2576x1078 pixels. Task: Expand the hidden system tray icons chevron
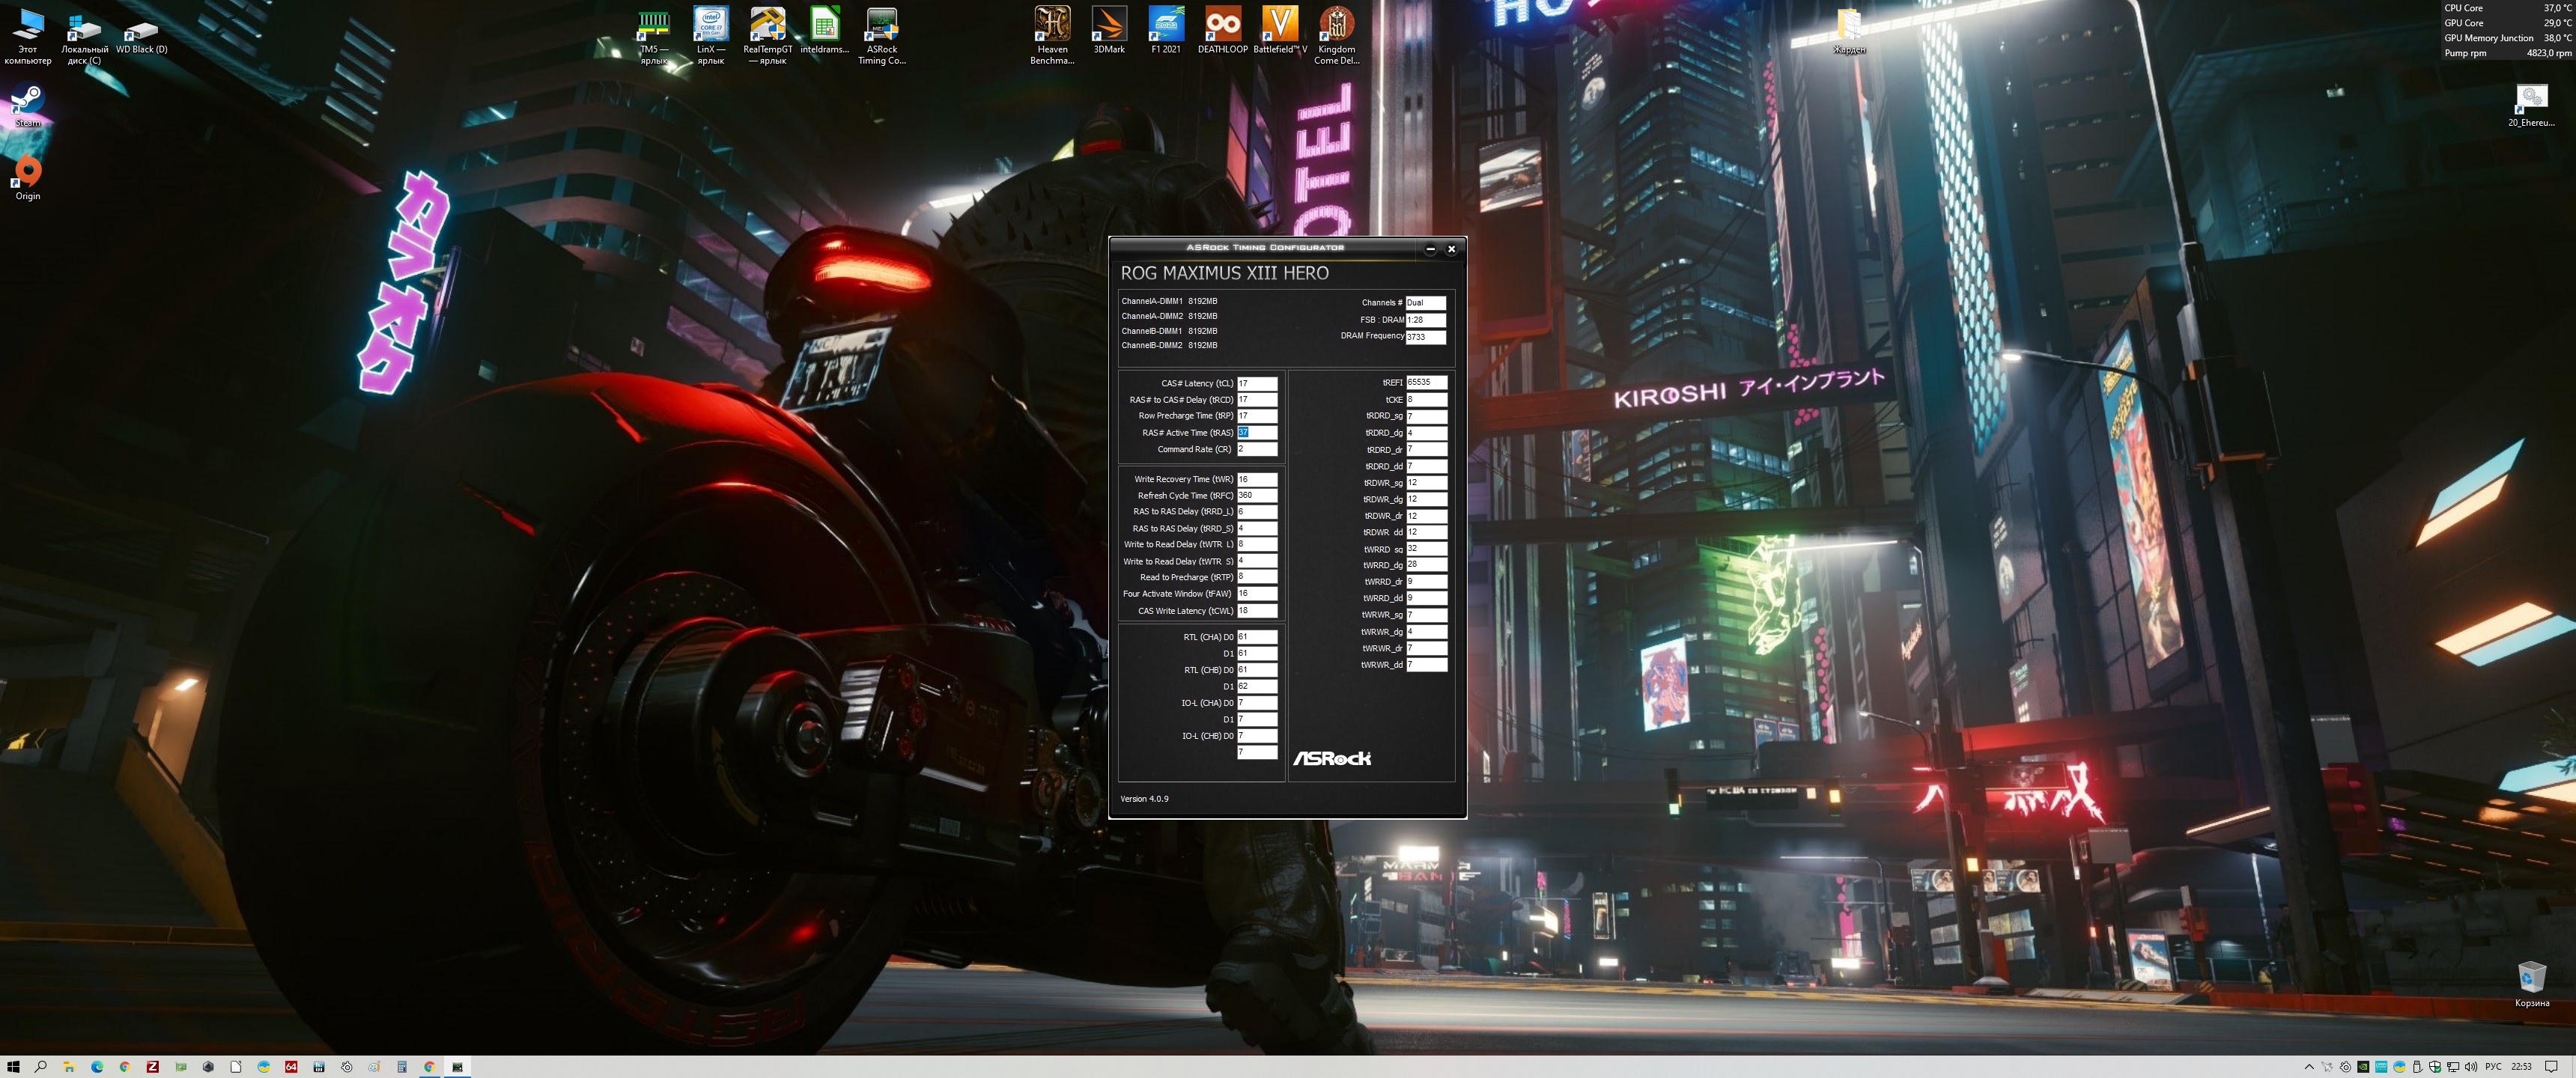coord(2309,1067)
